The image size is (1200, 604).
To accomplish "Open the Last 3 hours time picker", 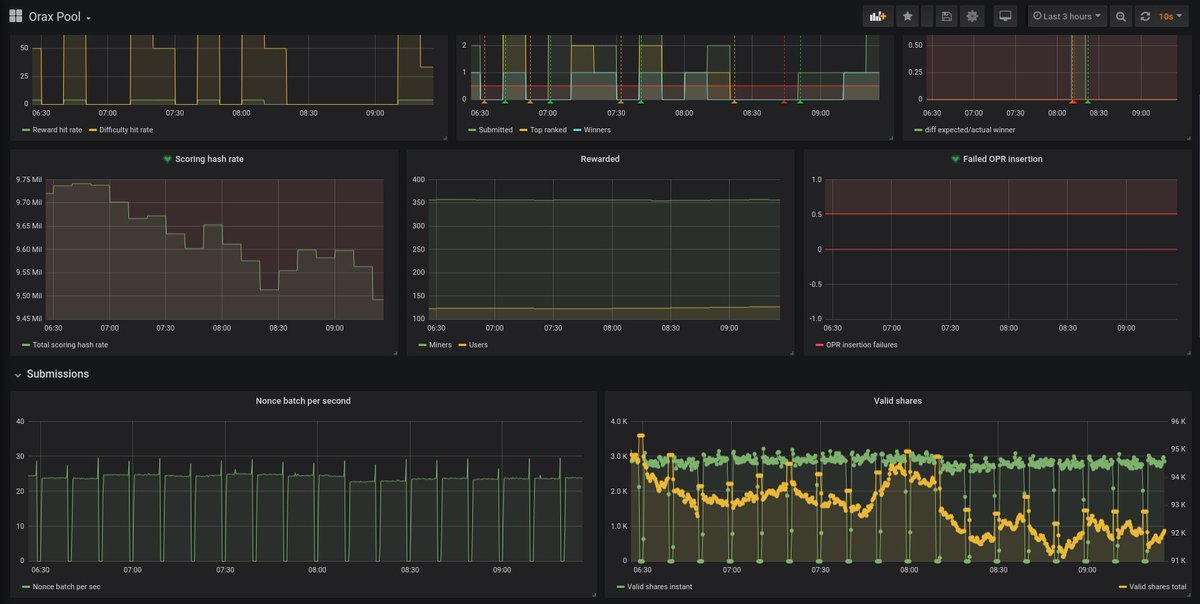I will pyautogui.click(x=1068, y=16).
